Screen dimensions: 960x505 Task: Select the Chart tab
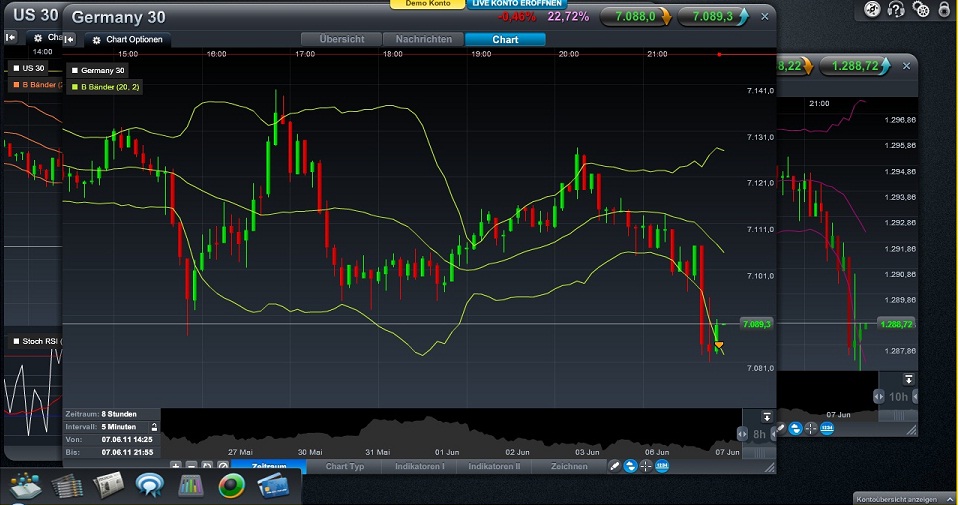505,39
